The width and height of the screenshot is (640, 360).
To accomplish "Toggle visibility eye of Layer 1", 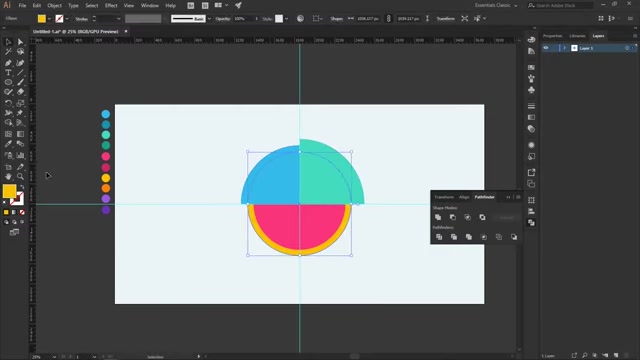I will tap(546, 48).
